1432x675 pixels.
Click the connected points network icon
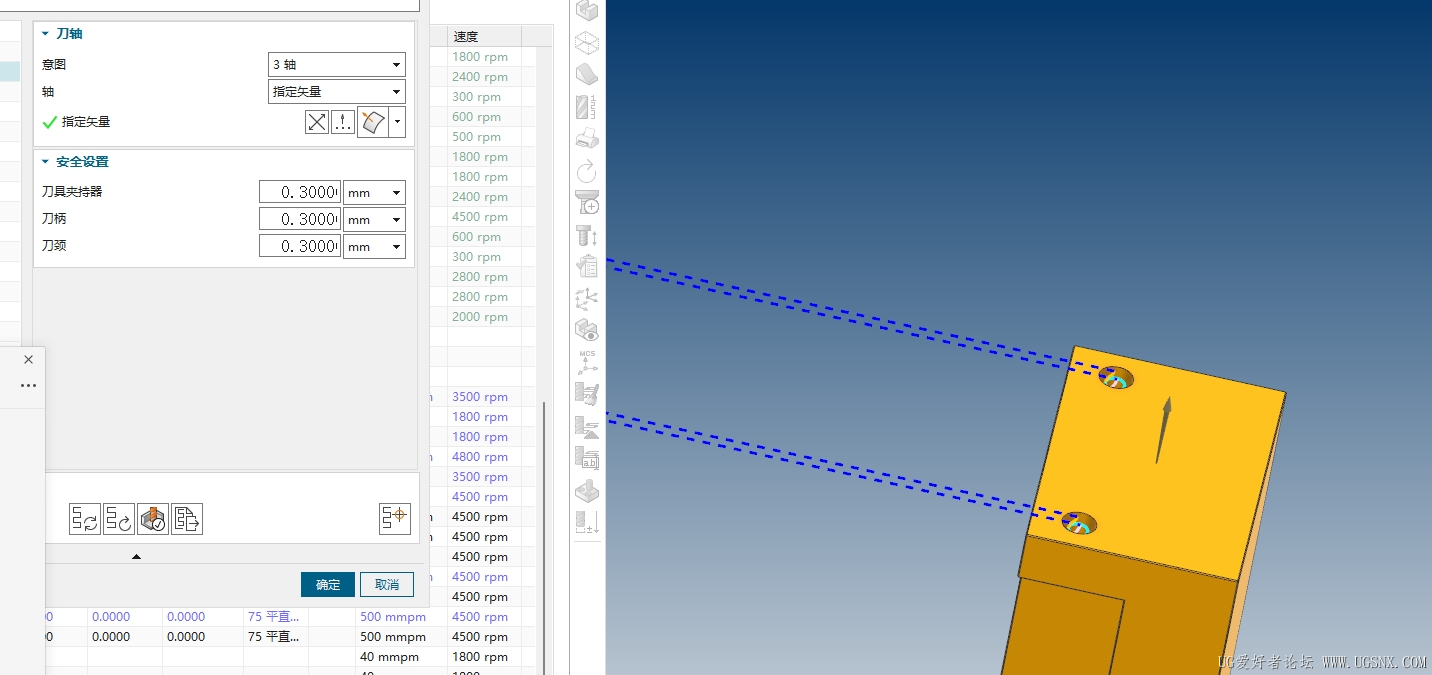pyautogui.click(x=587, y=298)
